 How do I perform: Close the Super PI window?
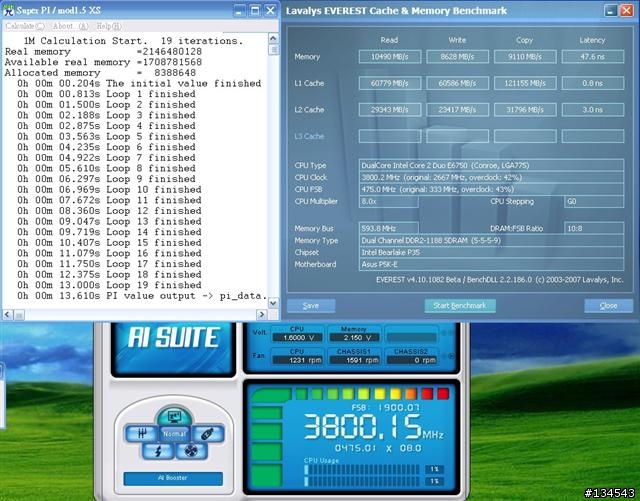coord(270,11)
